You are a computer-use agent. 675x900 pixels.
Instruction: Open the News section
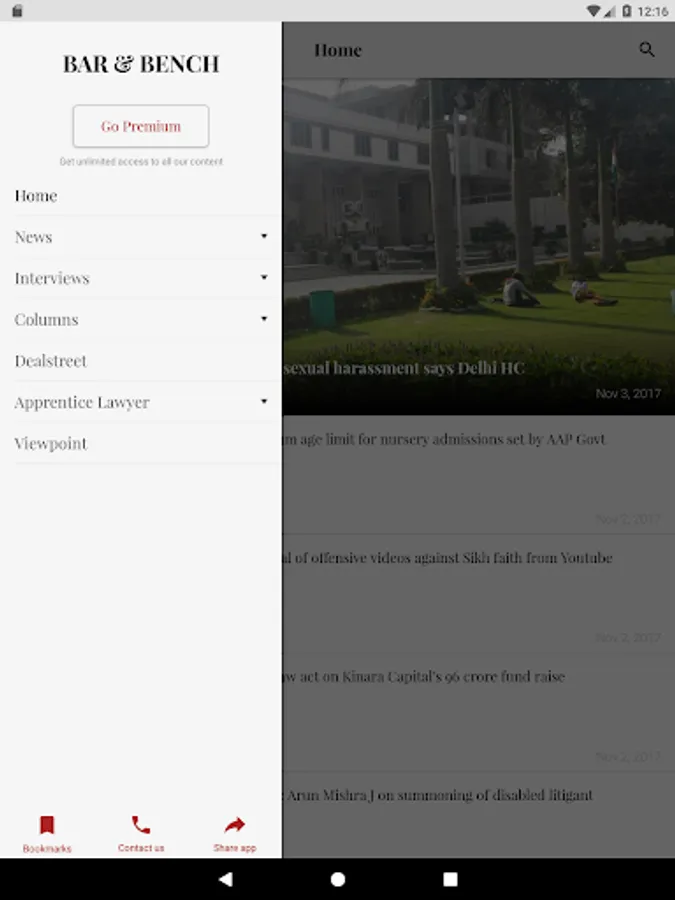[141, 237]
